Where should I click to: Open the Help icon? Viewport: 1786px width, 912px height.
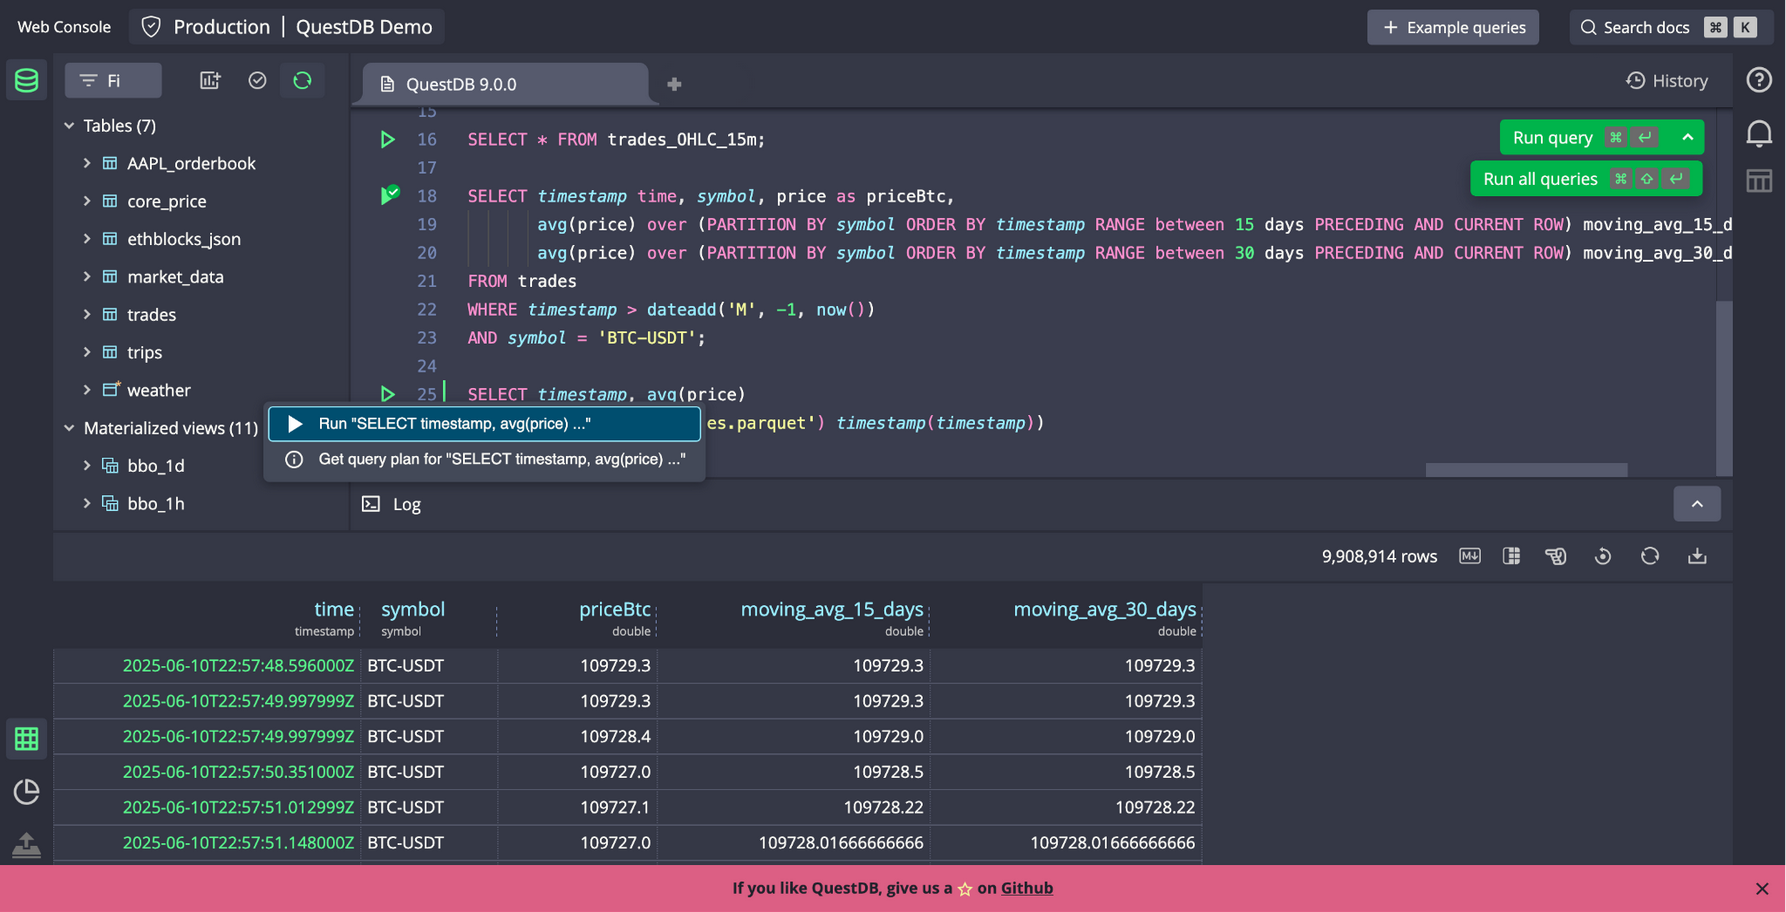[x=1759, y=80]
